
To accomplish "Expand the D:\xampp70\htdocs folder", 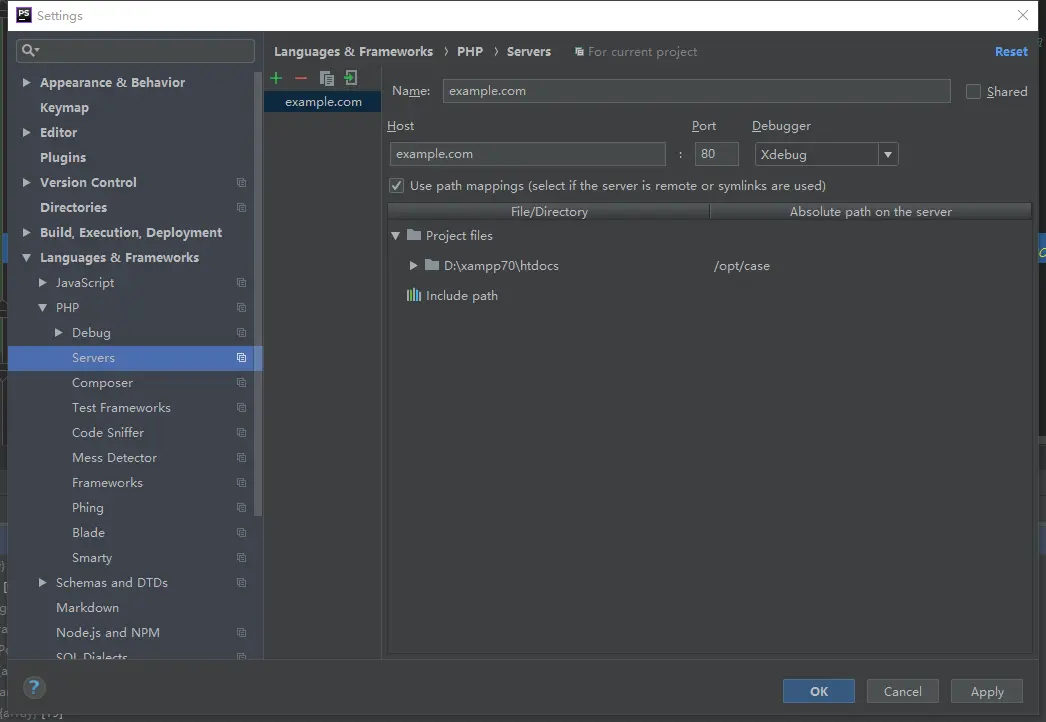I will (413, 266).
